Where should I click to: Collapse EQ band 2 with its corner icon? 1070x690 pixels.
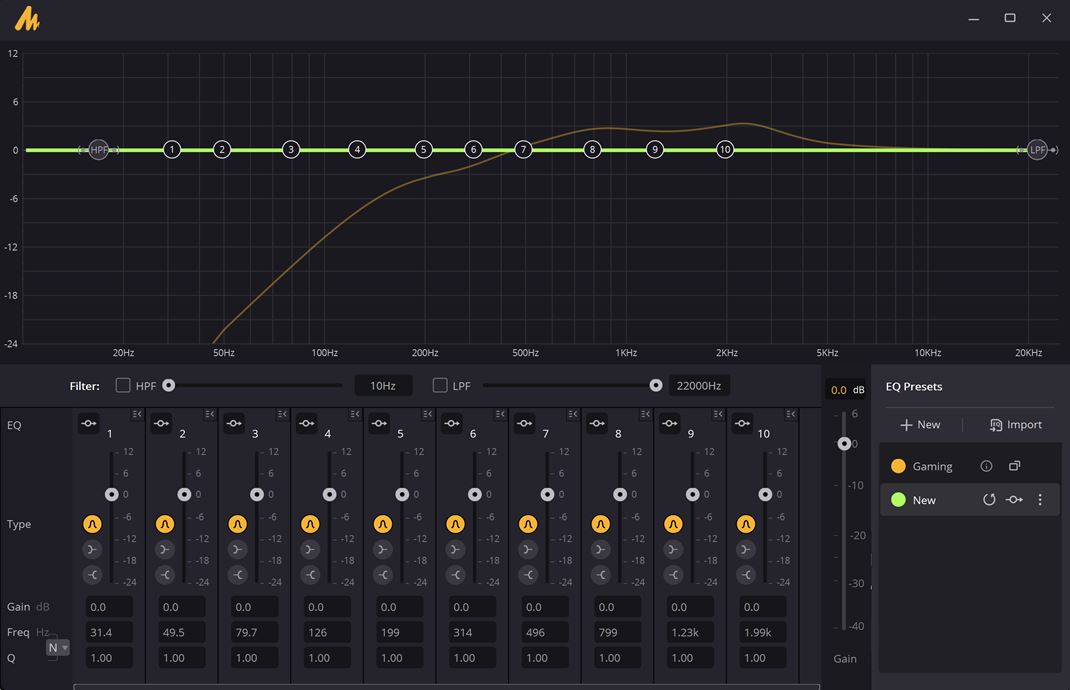tap(209, 414)
